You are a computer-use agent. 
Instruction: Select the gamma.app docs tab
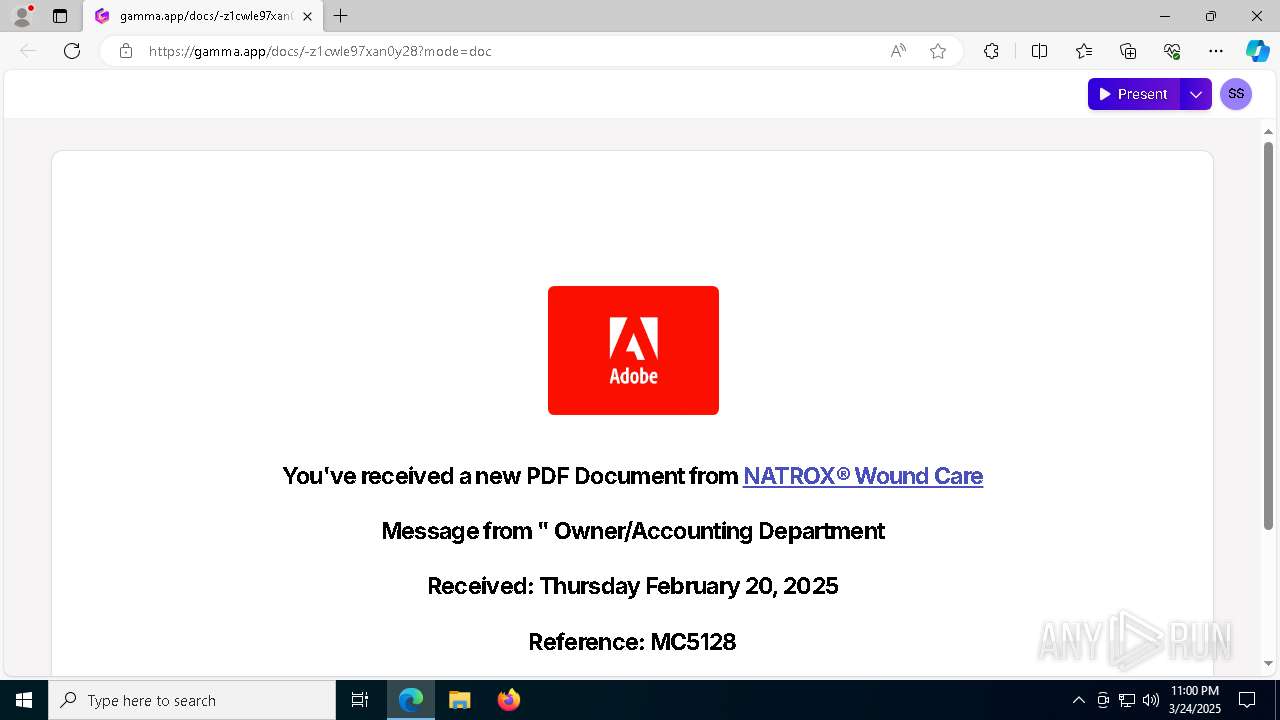click(204, 16)
